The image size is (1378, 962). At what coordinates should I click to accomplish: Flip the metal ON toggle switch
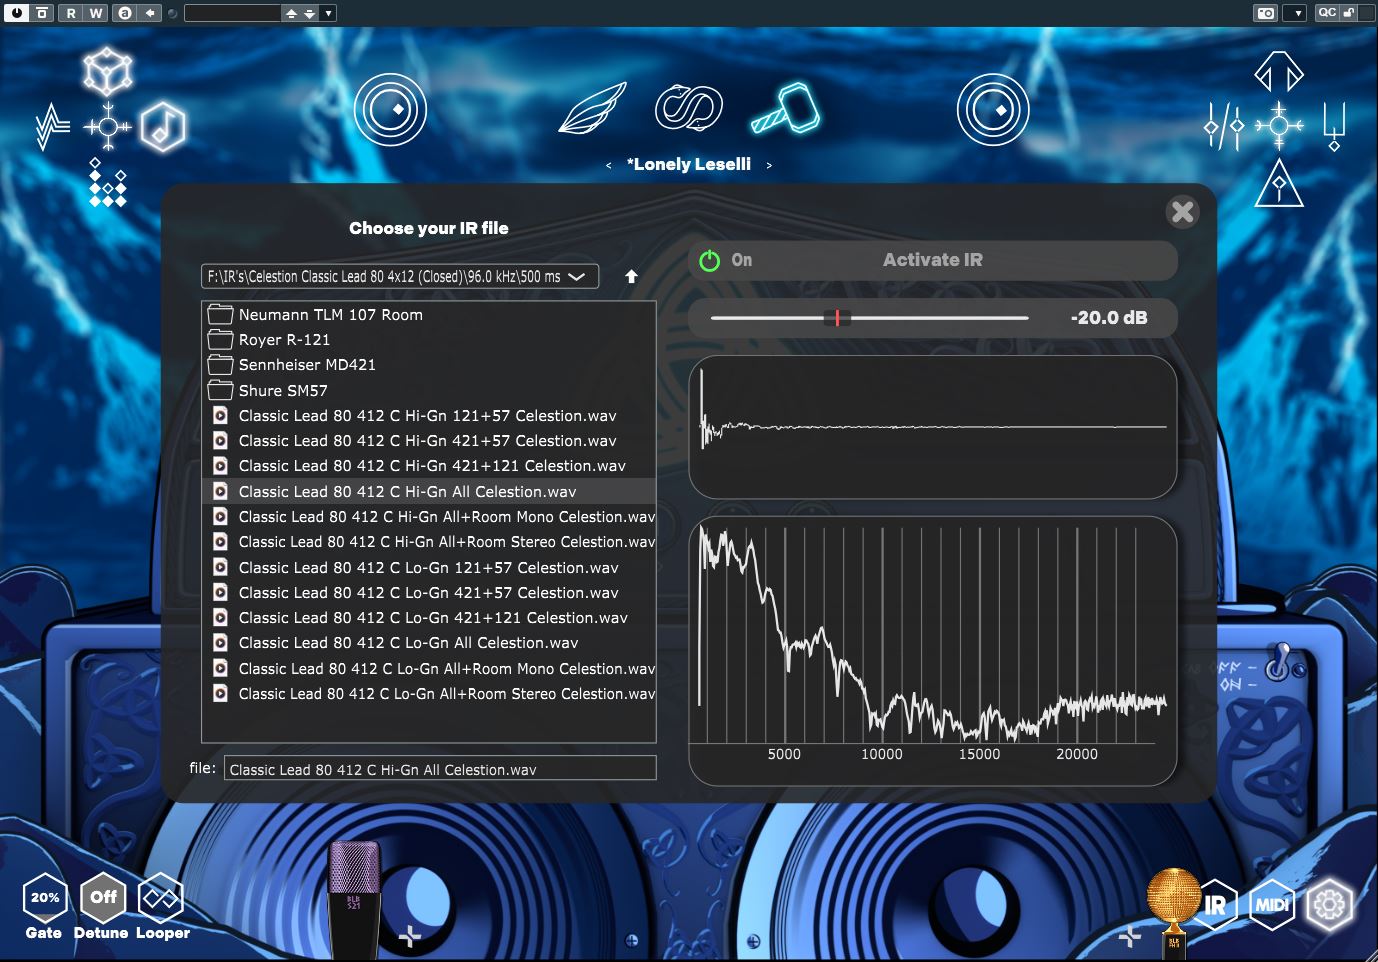point(1279,663)
